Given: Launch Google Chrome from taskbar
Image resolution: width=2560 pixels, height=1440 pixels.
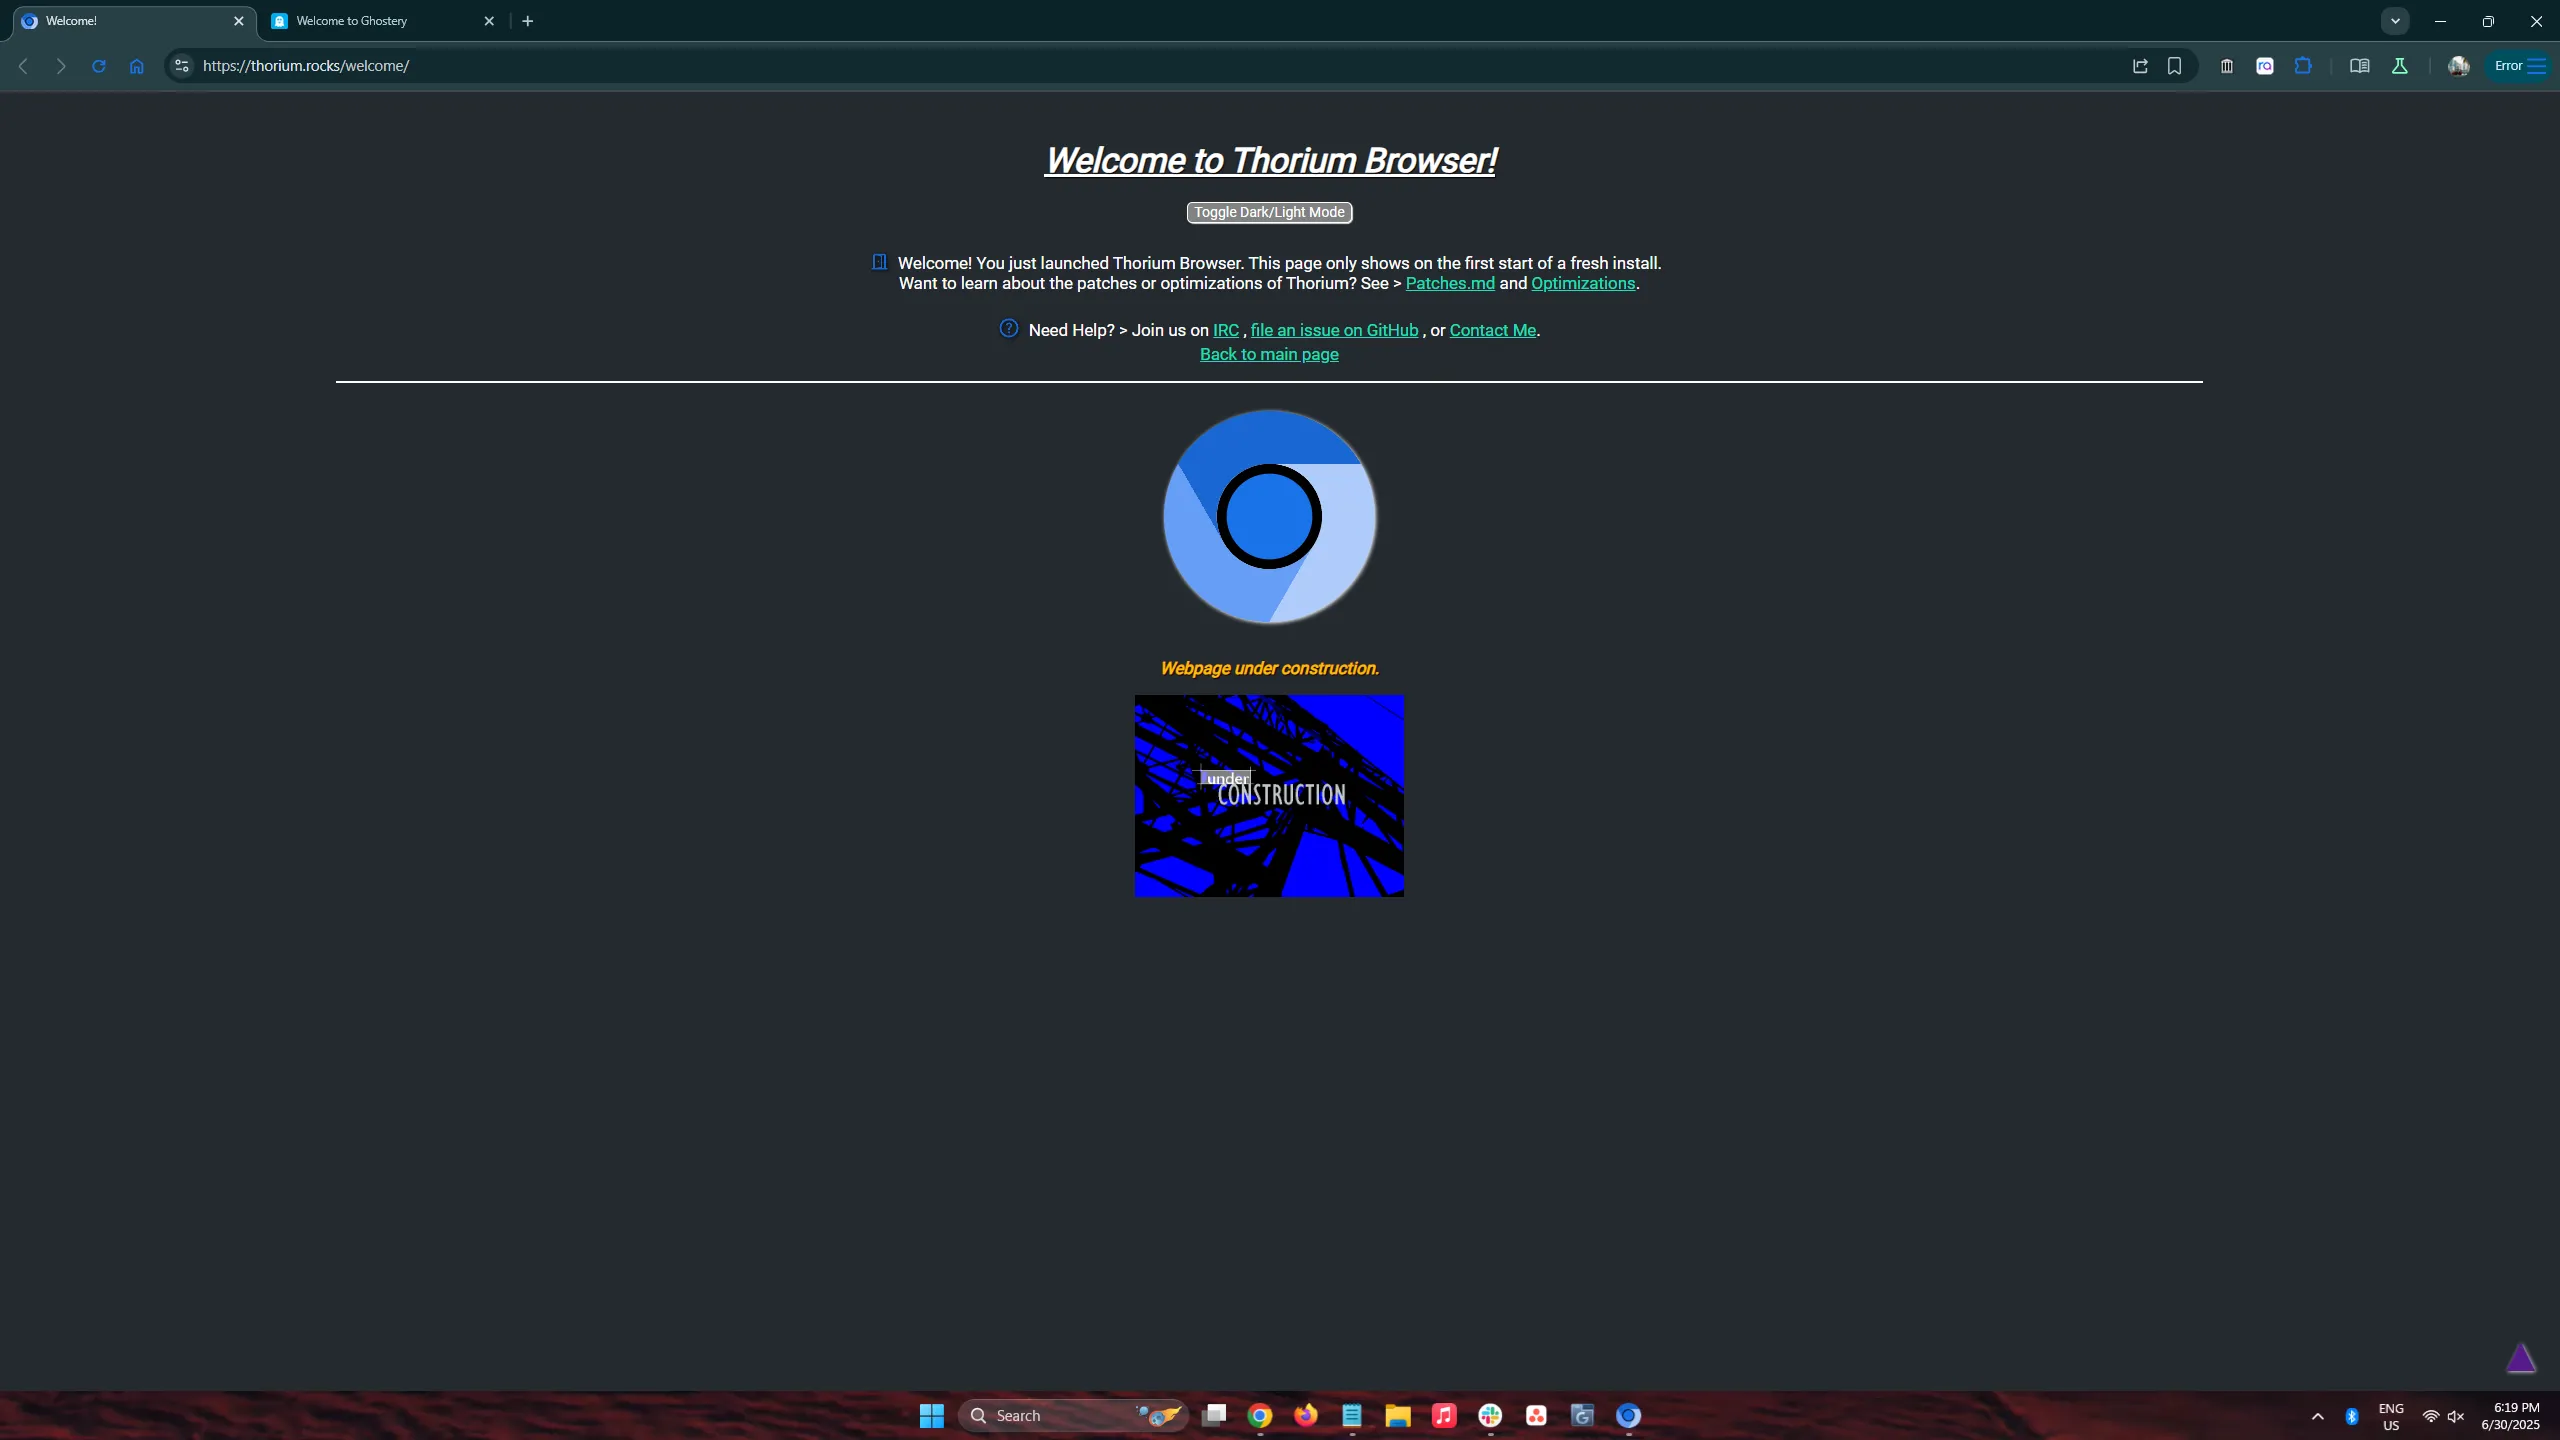Looking at the screenshot, I should tap(1260, 1416).
